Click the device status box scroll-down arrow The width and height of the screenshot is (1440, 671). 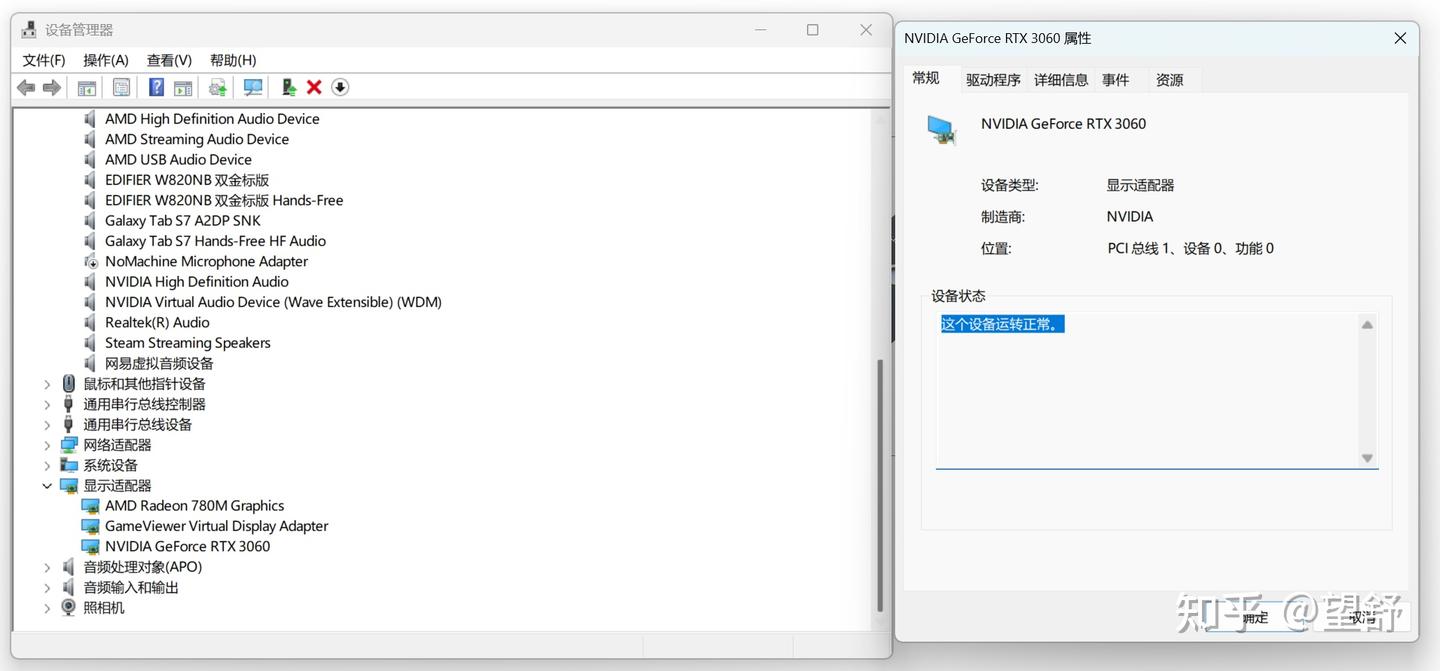[1367, 458]
